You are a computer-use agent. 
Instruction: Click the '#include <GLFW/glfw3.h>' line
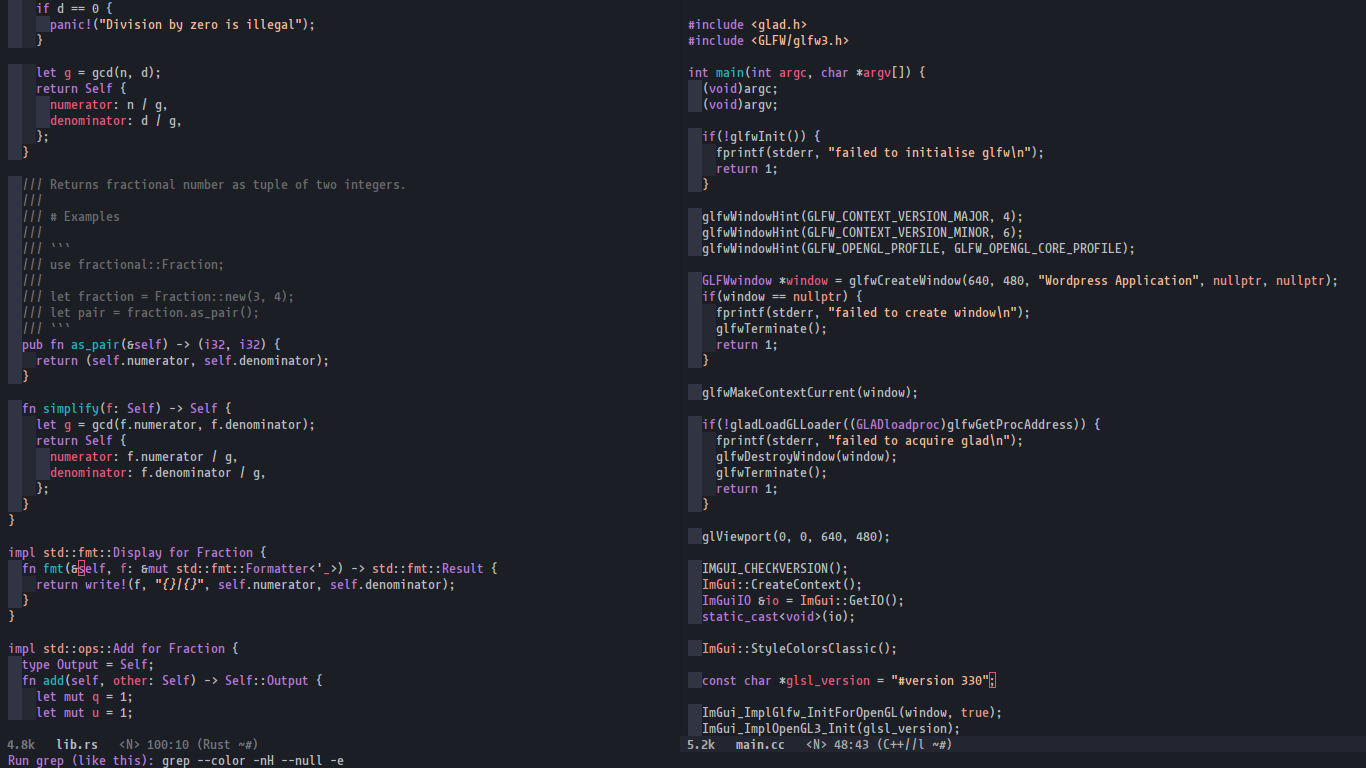(x=768, y=41)
